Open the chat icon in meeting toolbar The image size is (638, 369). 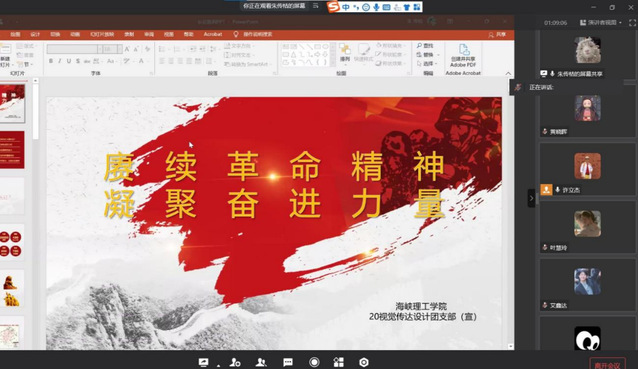click(288, 362)
